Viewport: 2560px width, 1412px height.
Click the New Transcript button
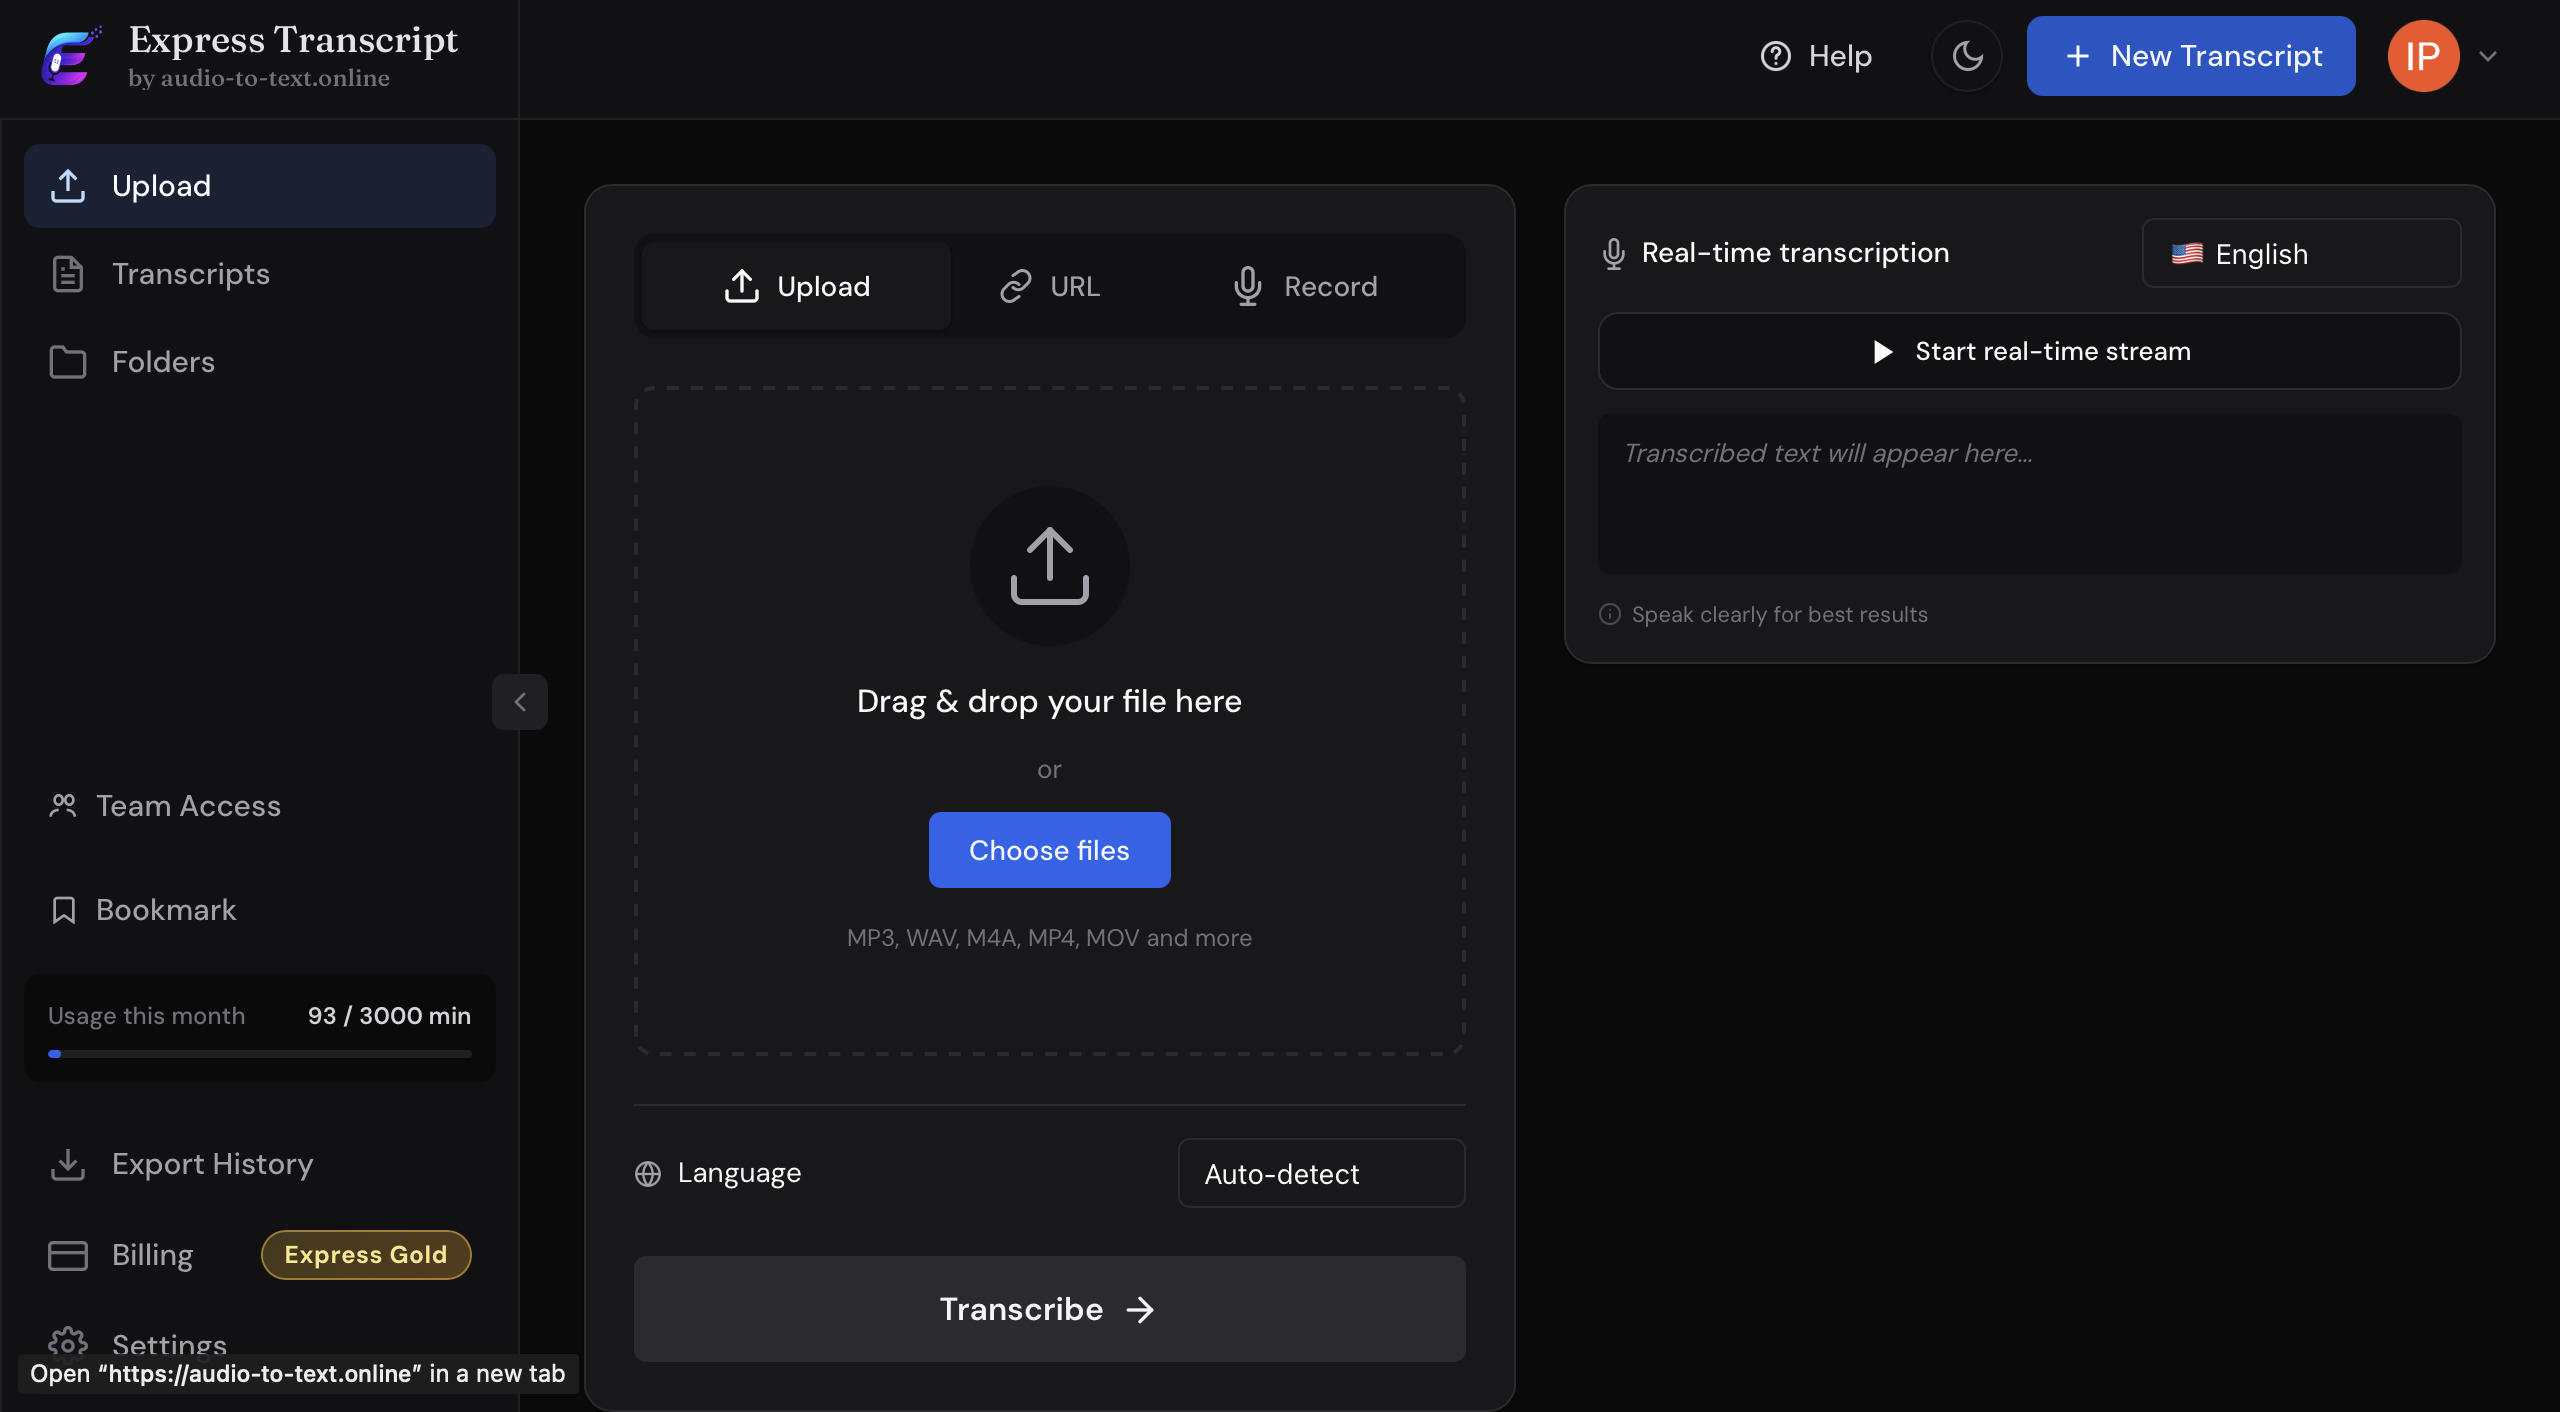[2190, 56]
